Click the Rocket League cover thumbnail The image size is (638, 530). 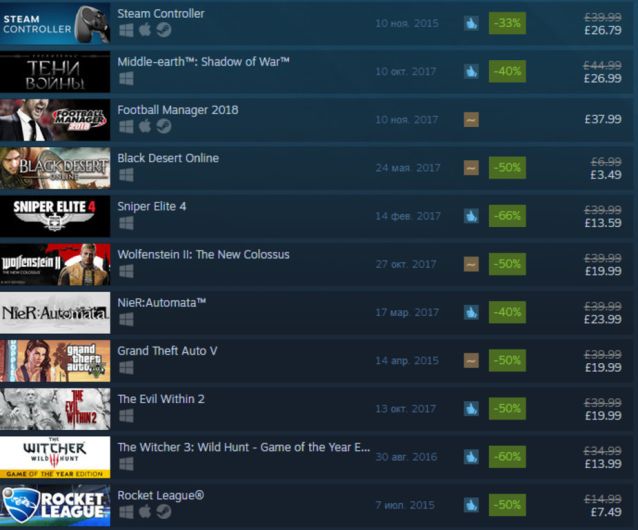[x=55, y=505]
